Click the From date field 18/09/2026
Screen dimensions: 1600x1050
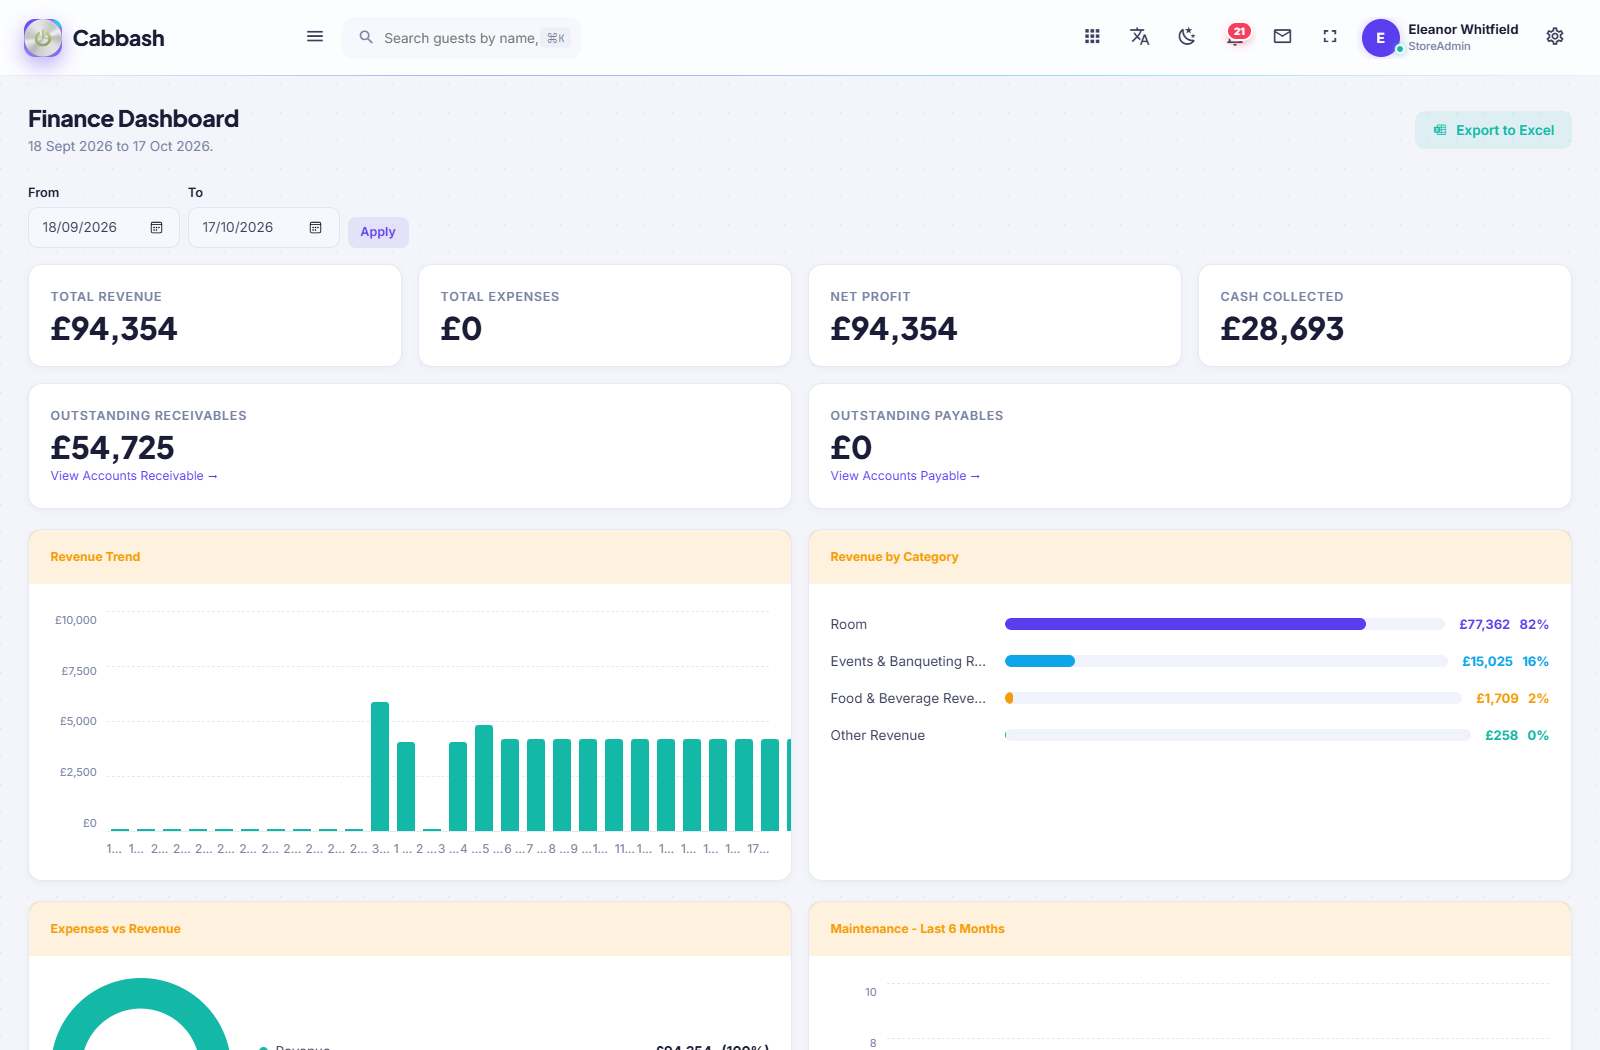[104, 228]
